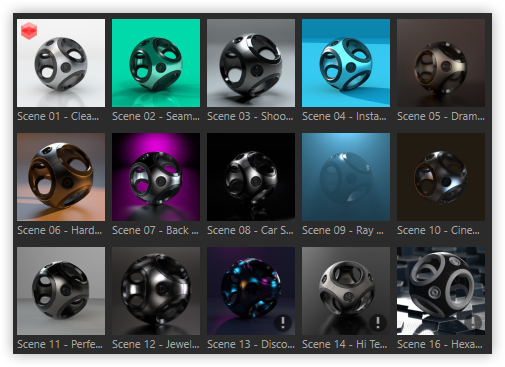Select the hexagon-floor Scene 16 thumbnail
Viewport: 505px width, 367px height.
(441, 291)
